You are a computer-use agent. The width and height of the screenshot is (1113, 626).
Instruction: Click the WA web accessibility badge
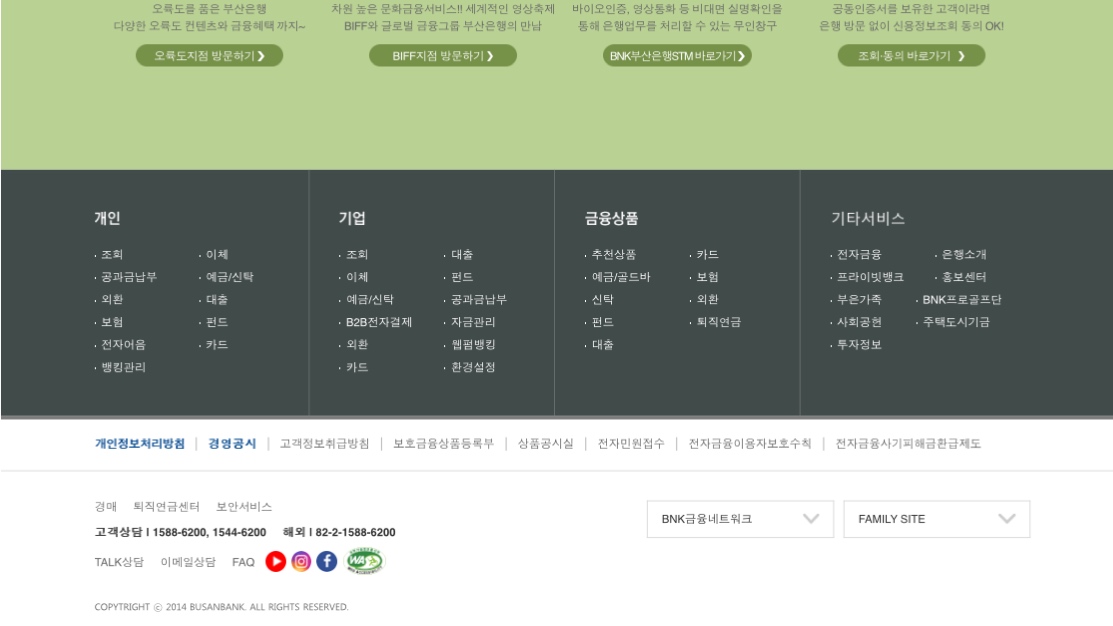click(364, 561)
